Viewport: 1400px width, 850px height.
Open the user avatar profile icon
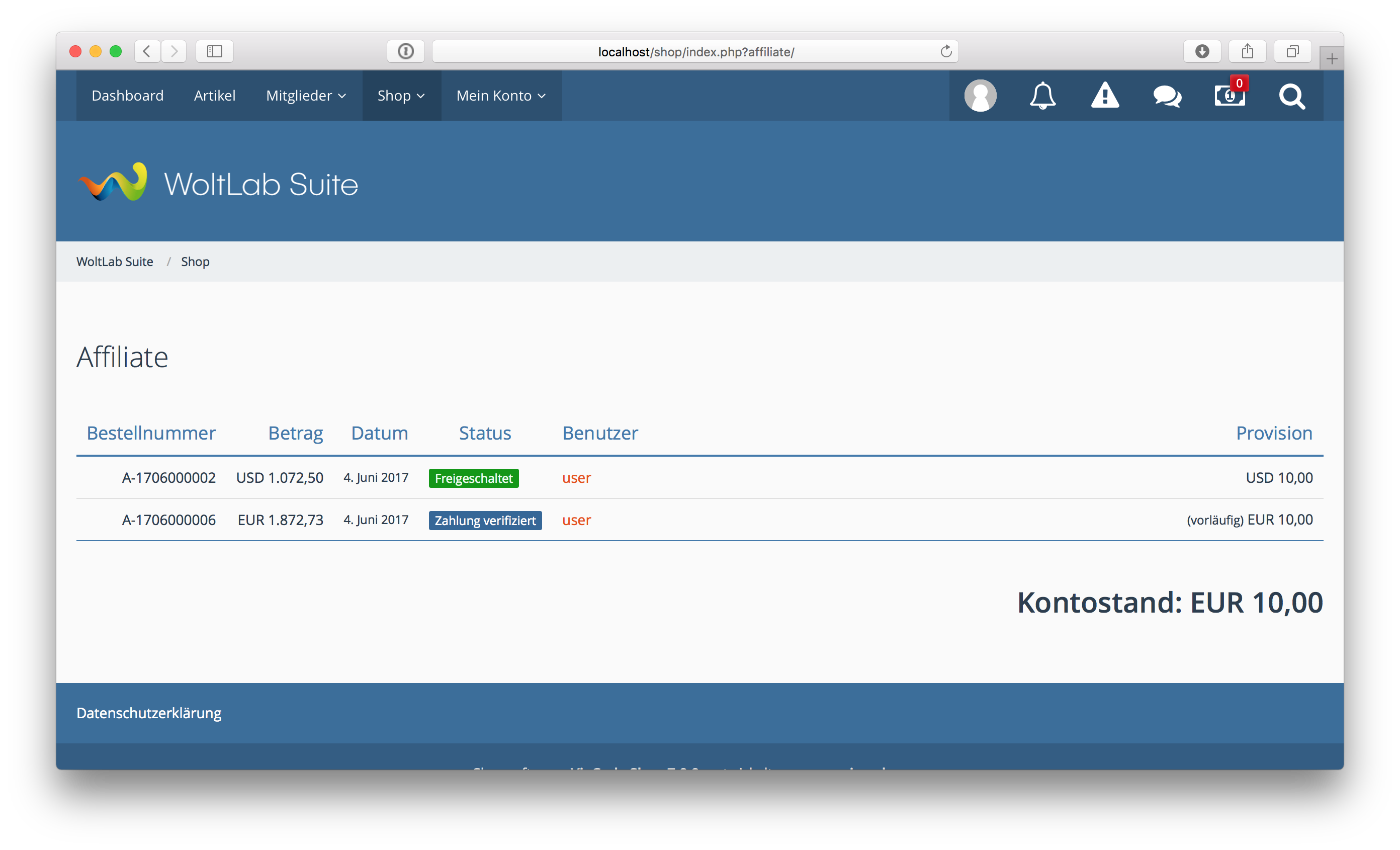980,96
